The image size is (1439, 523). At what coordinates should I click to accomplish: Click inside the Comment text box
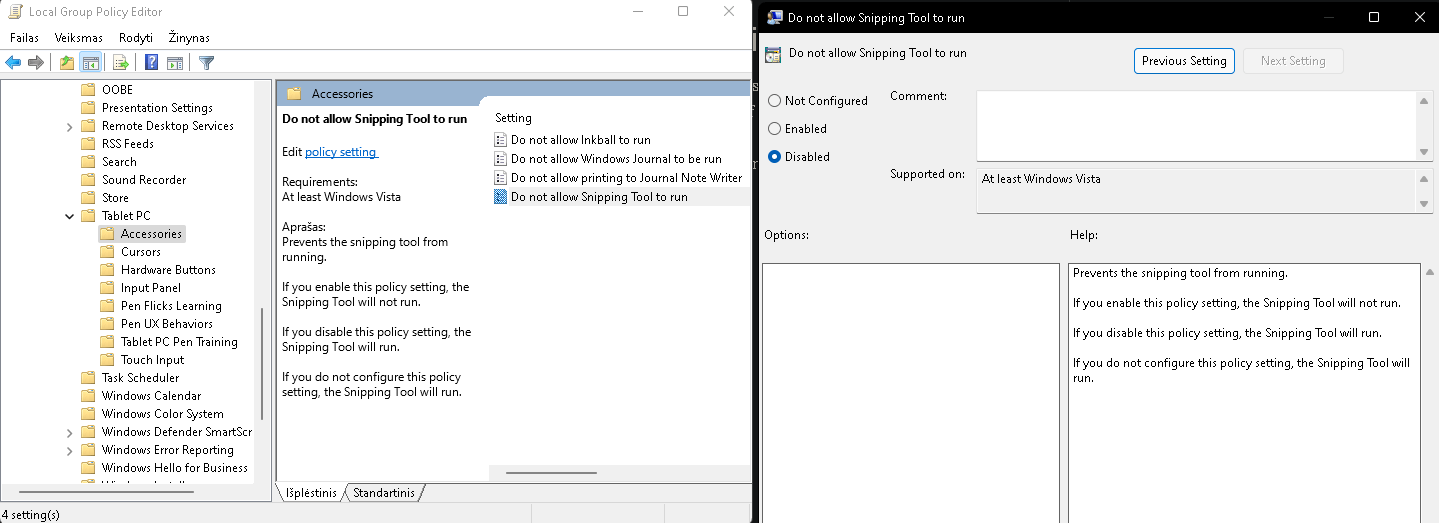point(1196,125)
